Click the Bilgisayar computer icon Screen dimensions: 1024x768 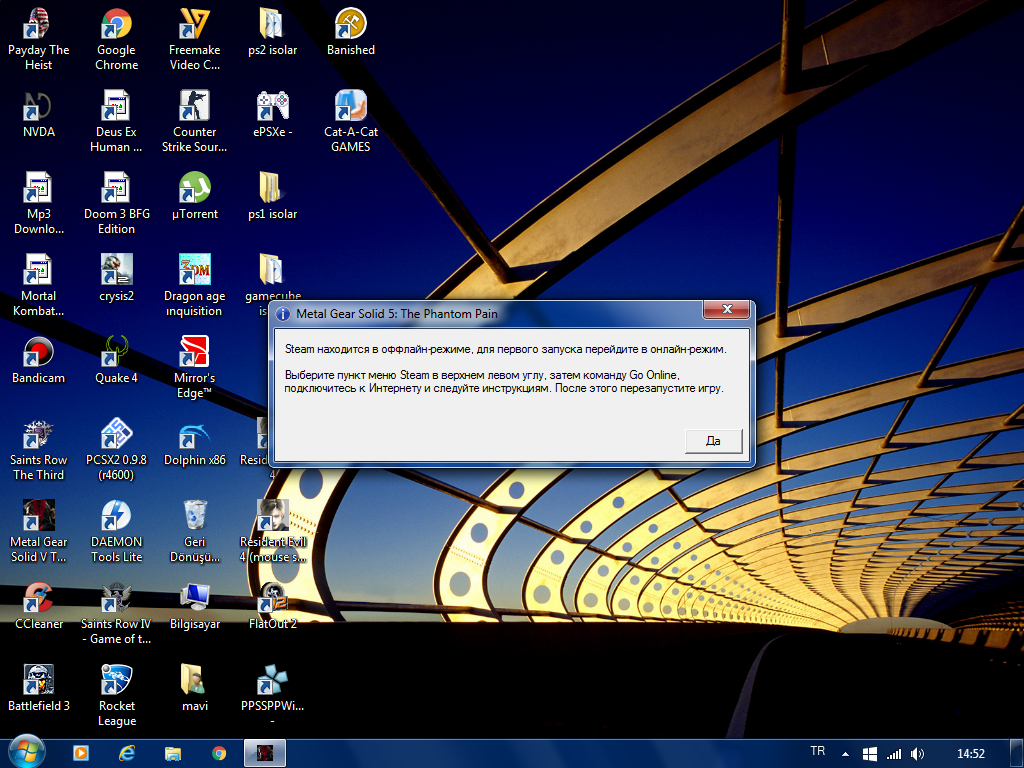click(195, 607)
